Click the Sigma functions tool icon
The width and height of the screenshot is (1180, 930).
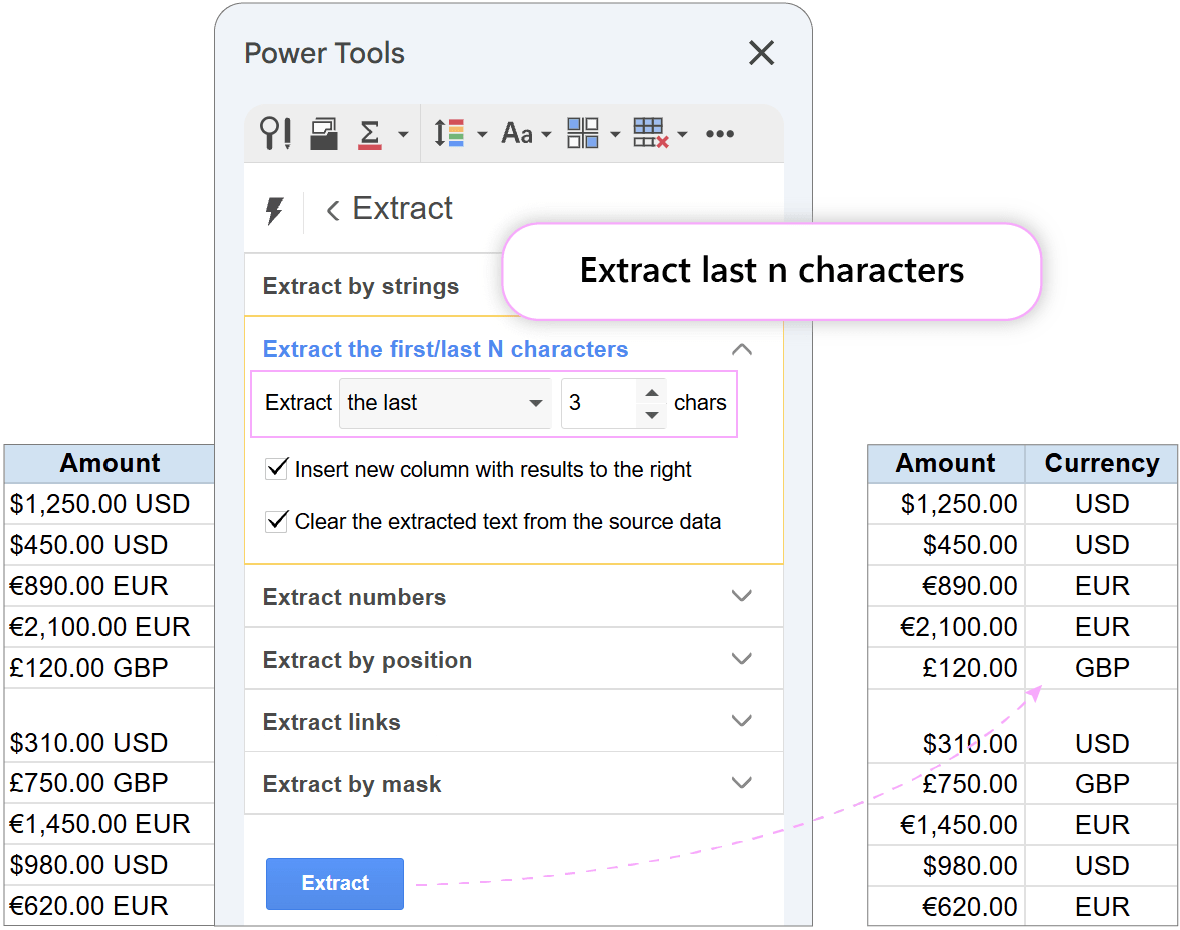[x=370, y=134]
